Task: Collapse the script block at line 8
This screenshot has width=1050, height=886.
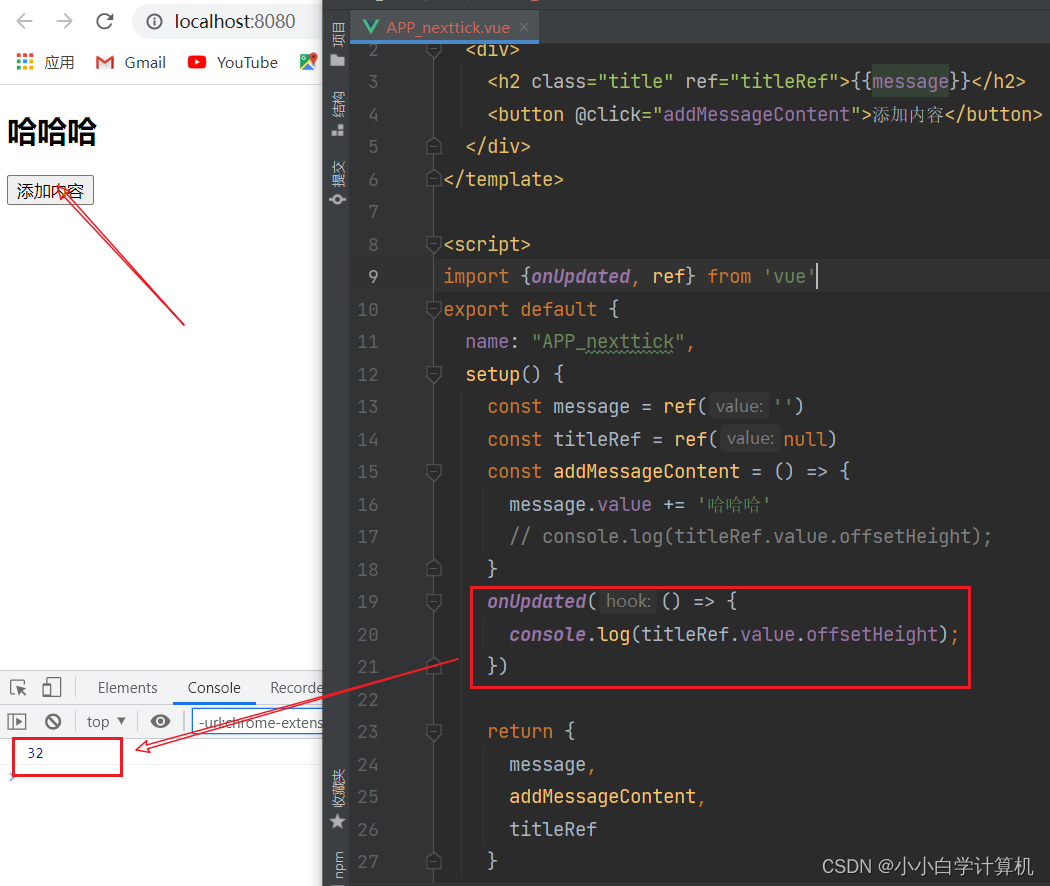Action: pyautogui.click(x=434, y=244)
